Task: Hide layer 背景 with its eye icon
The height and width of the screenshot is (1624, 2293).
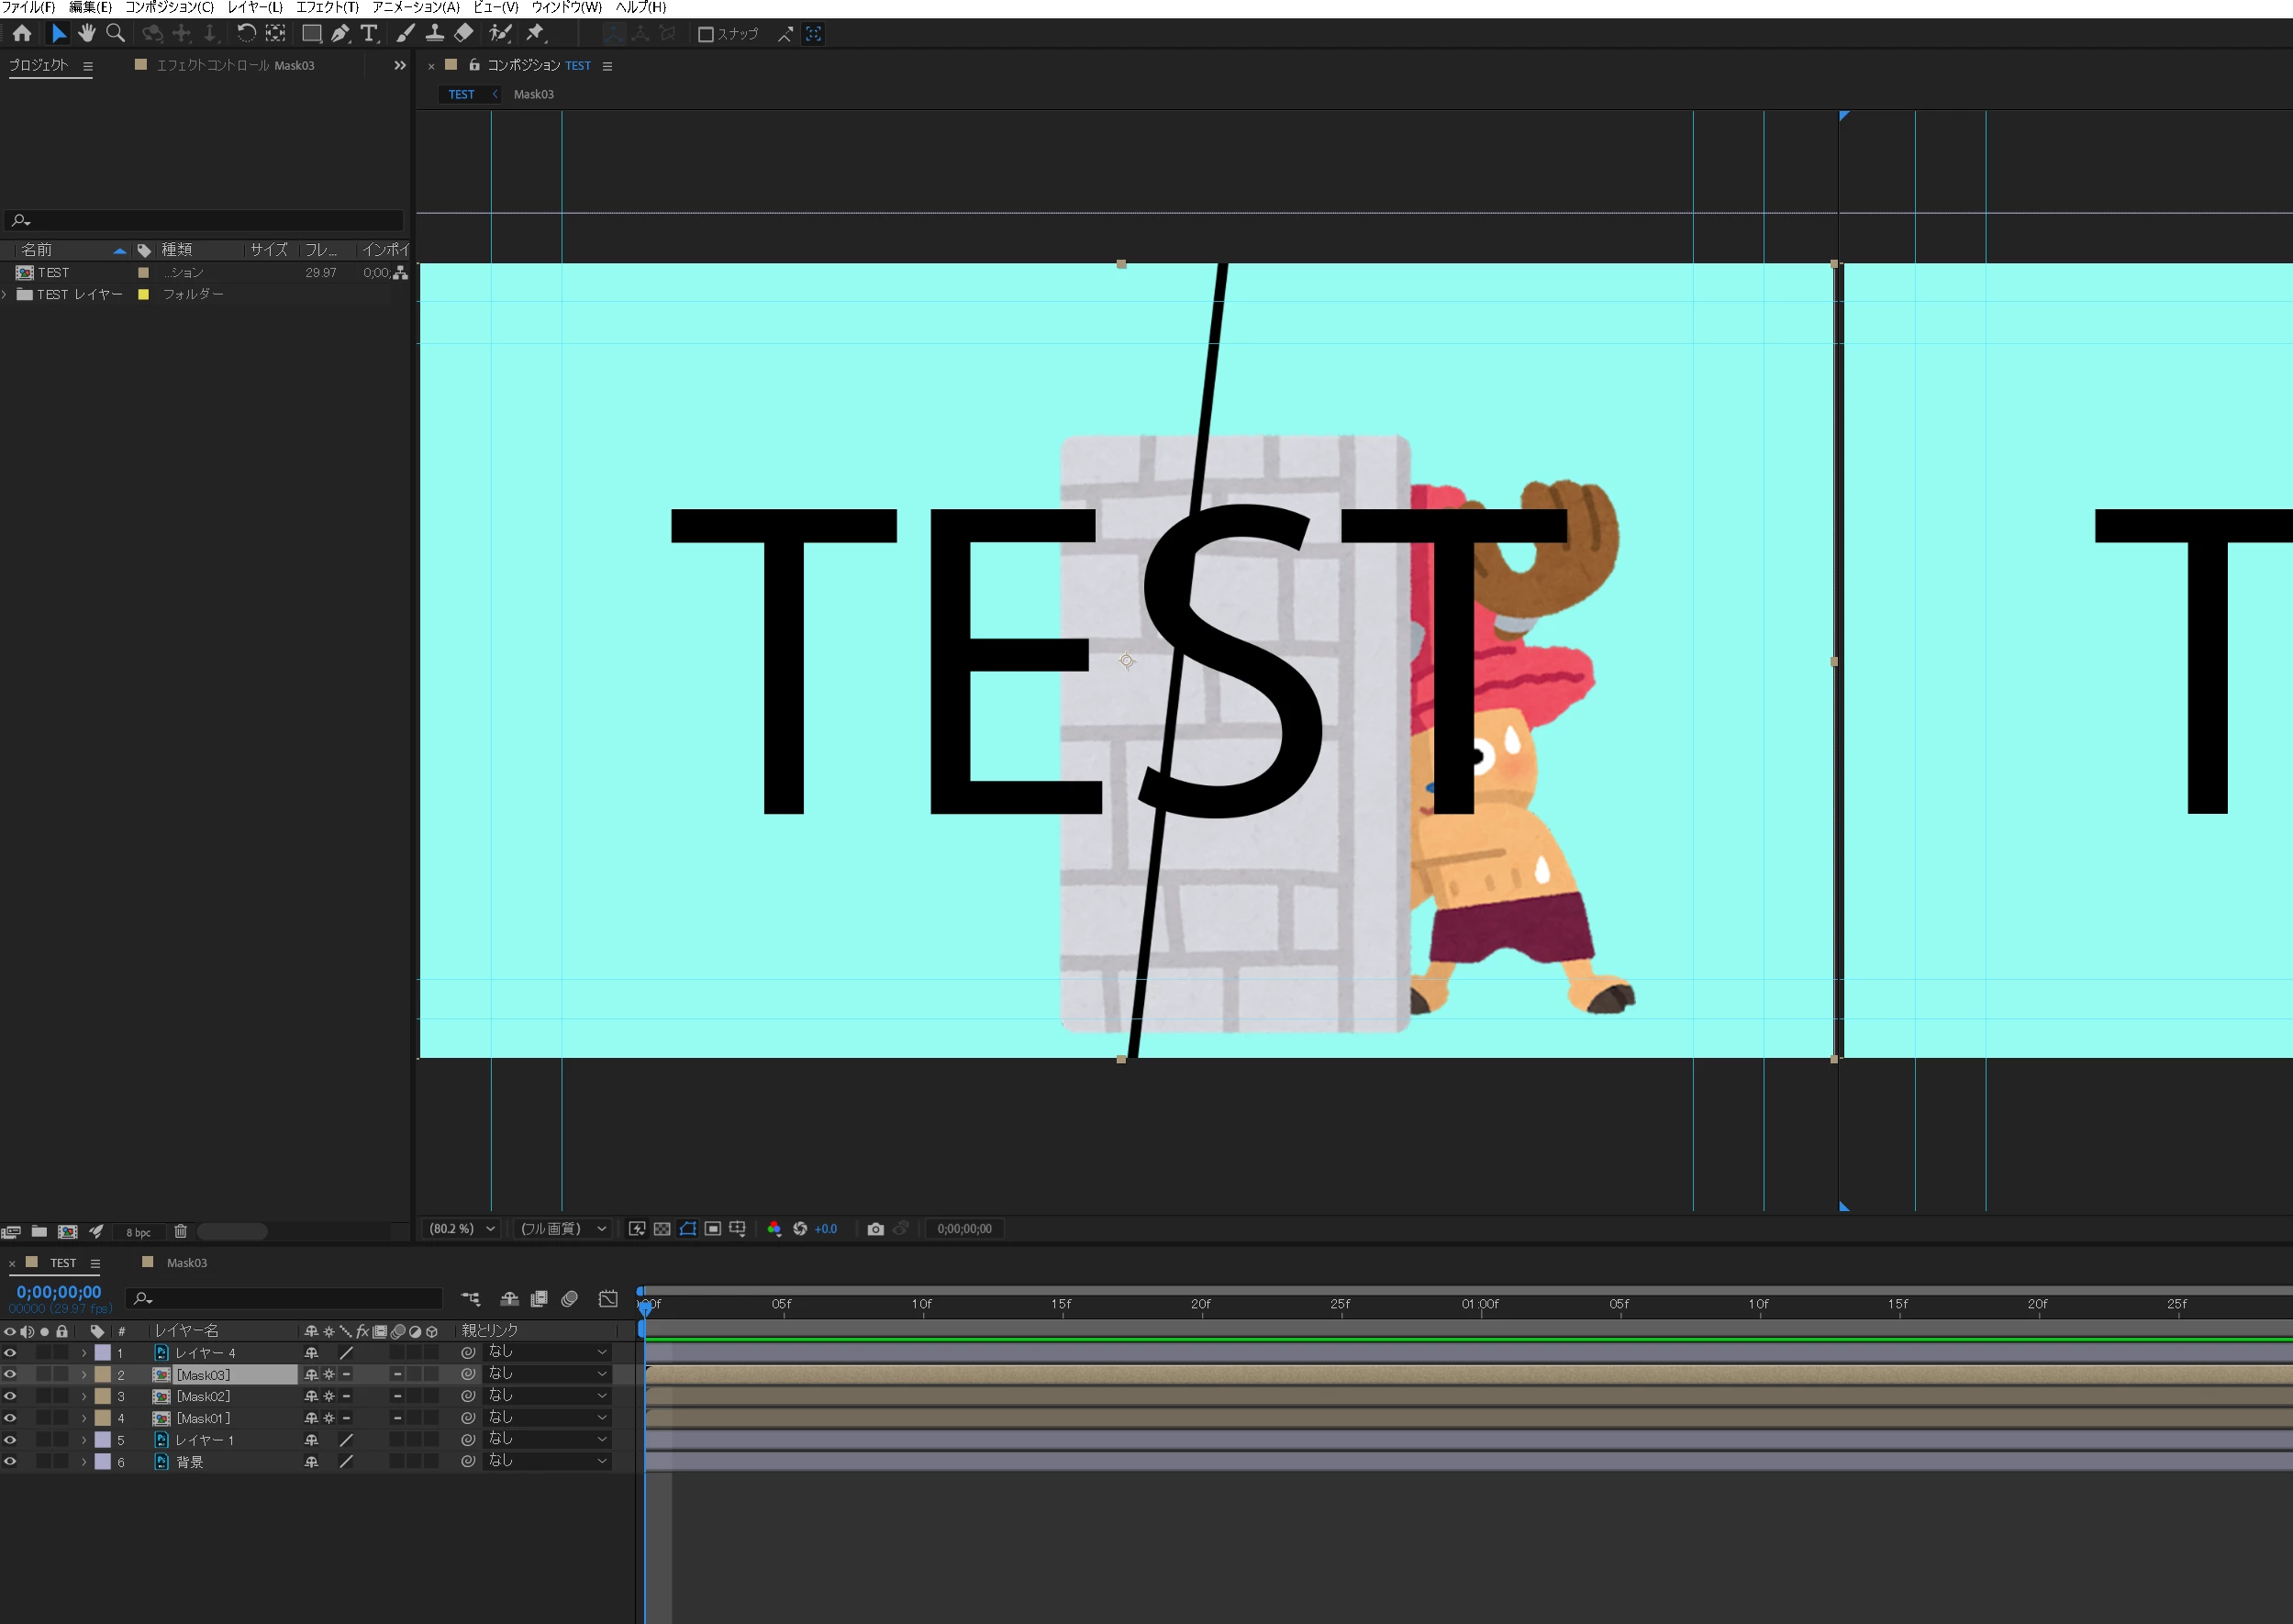Action: 10,1462
